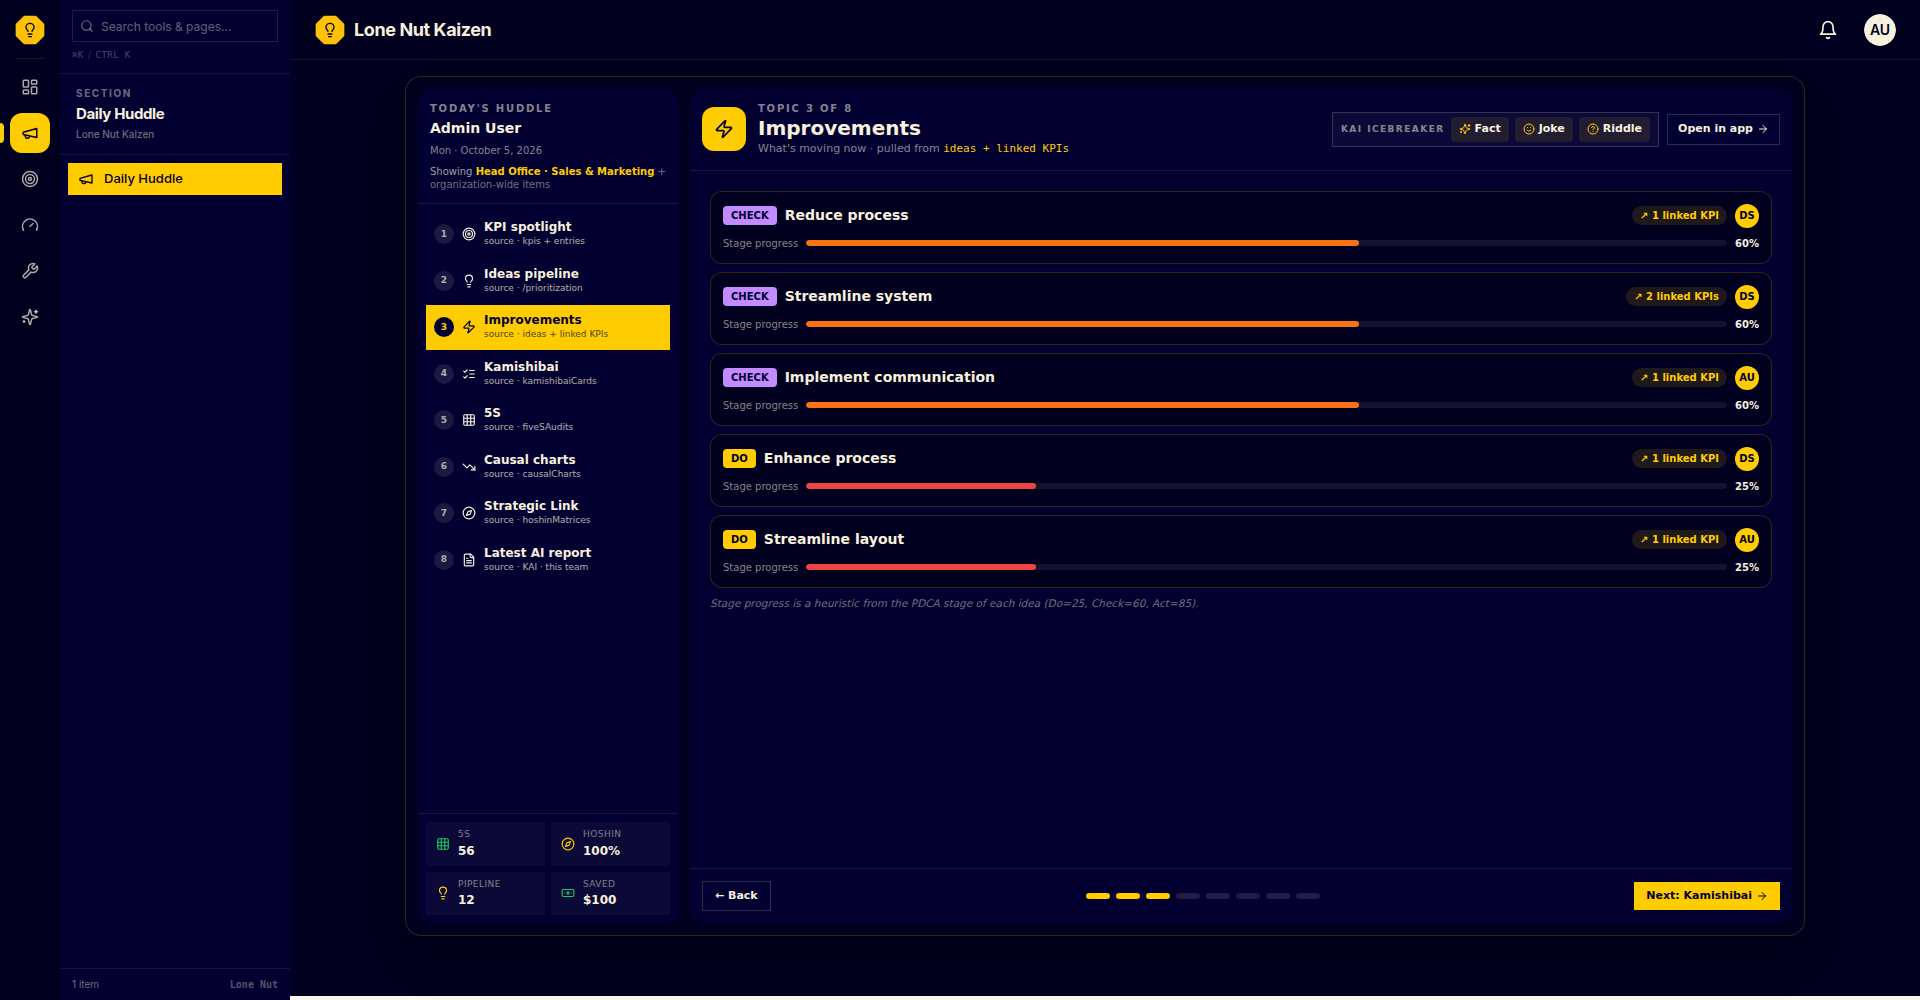Click AU avatar on Implement communication card
The image size is (1920, 1000).
(x=1747, y=377)
